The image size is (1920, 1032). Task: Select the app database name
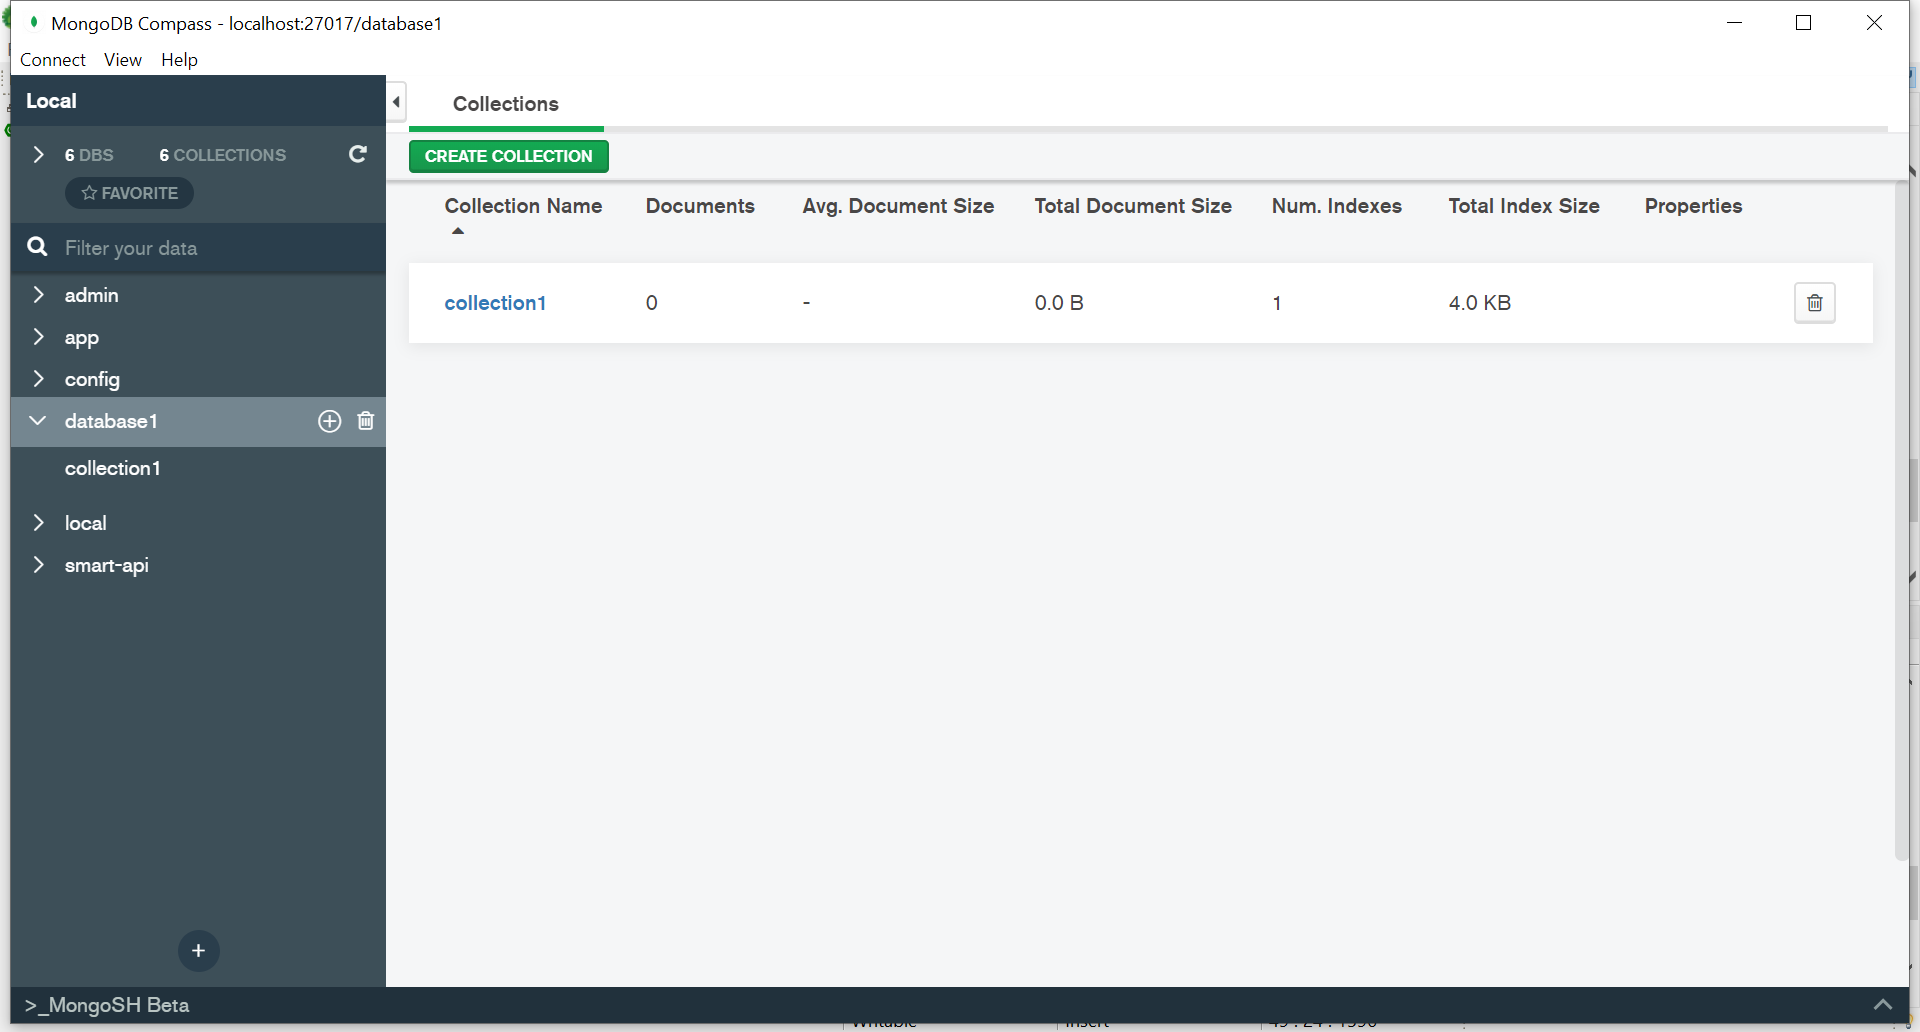click(81, 338)
